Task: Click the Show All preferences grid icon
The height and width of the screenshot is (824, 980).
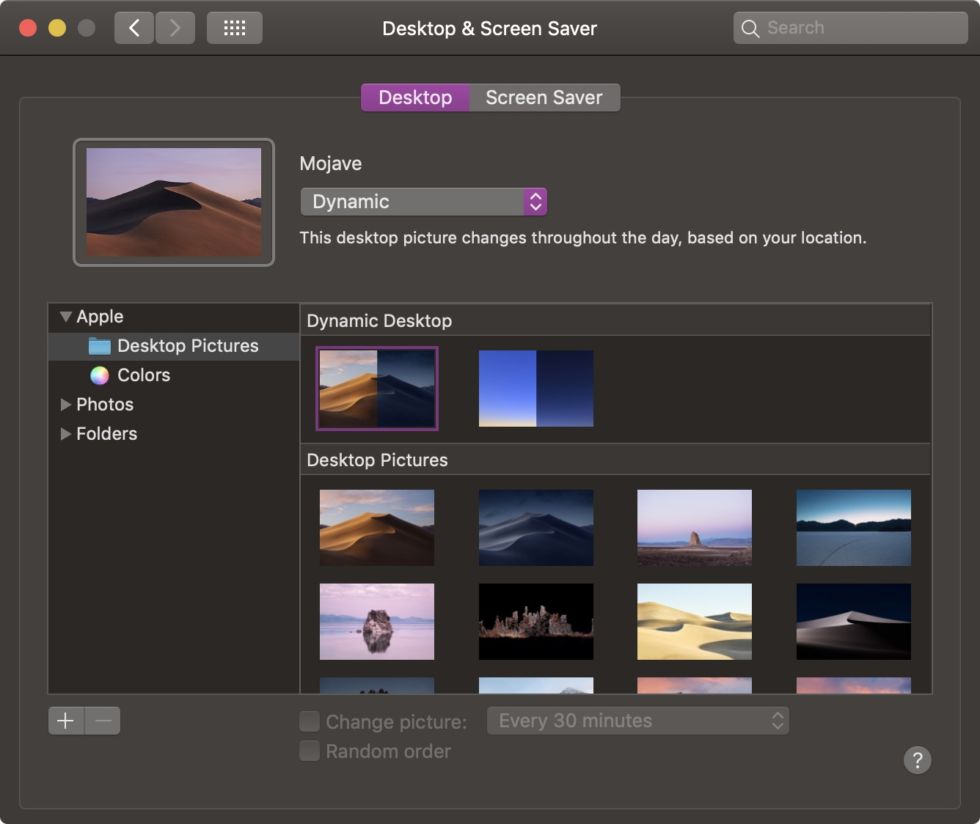Action: pyautogui.click(x=234, y=27)
